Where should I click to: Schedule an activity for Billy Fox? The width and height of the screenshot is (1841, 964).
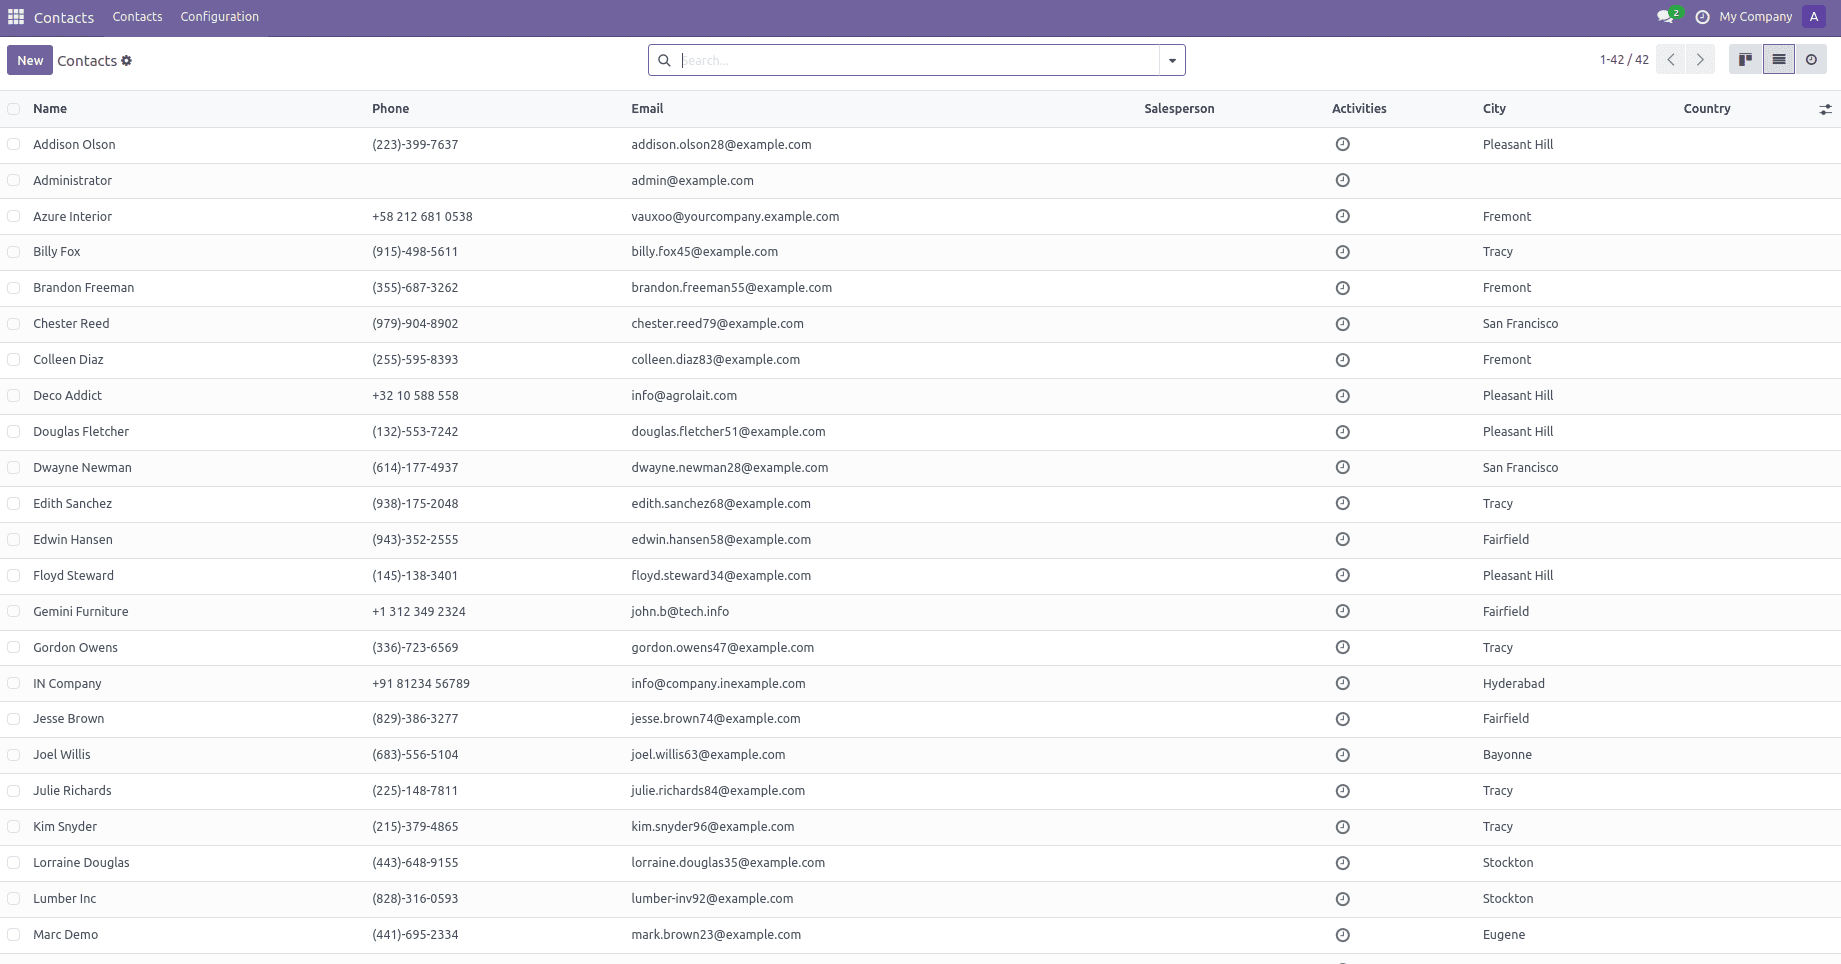[x=1342, y=251]
